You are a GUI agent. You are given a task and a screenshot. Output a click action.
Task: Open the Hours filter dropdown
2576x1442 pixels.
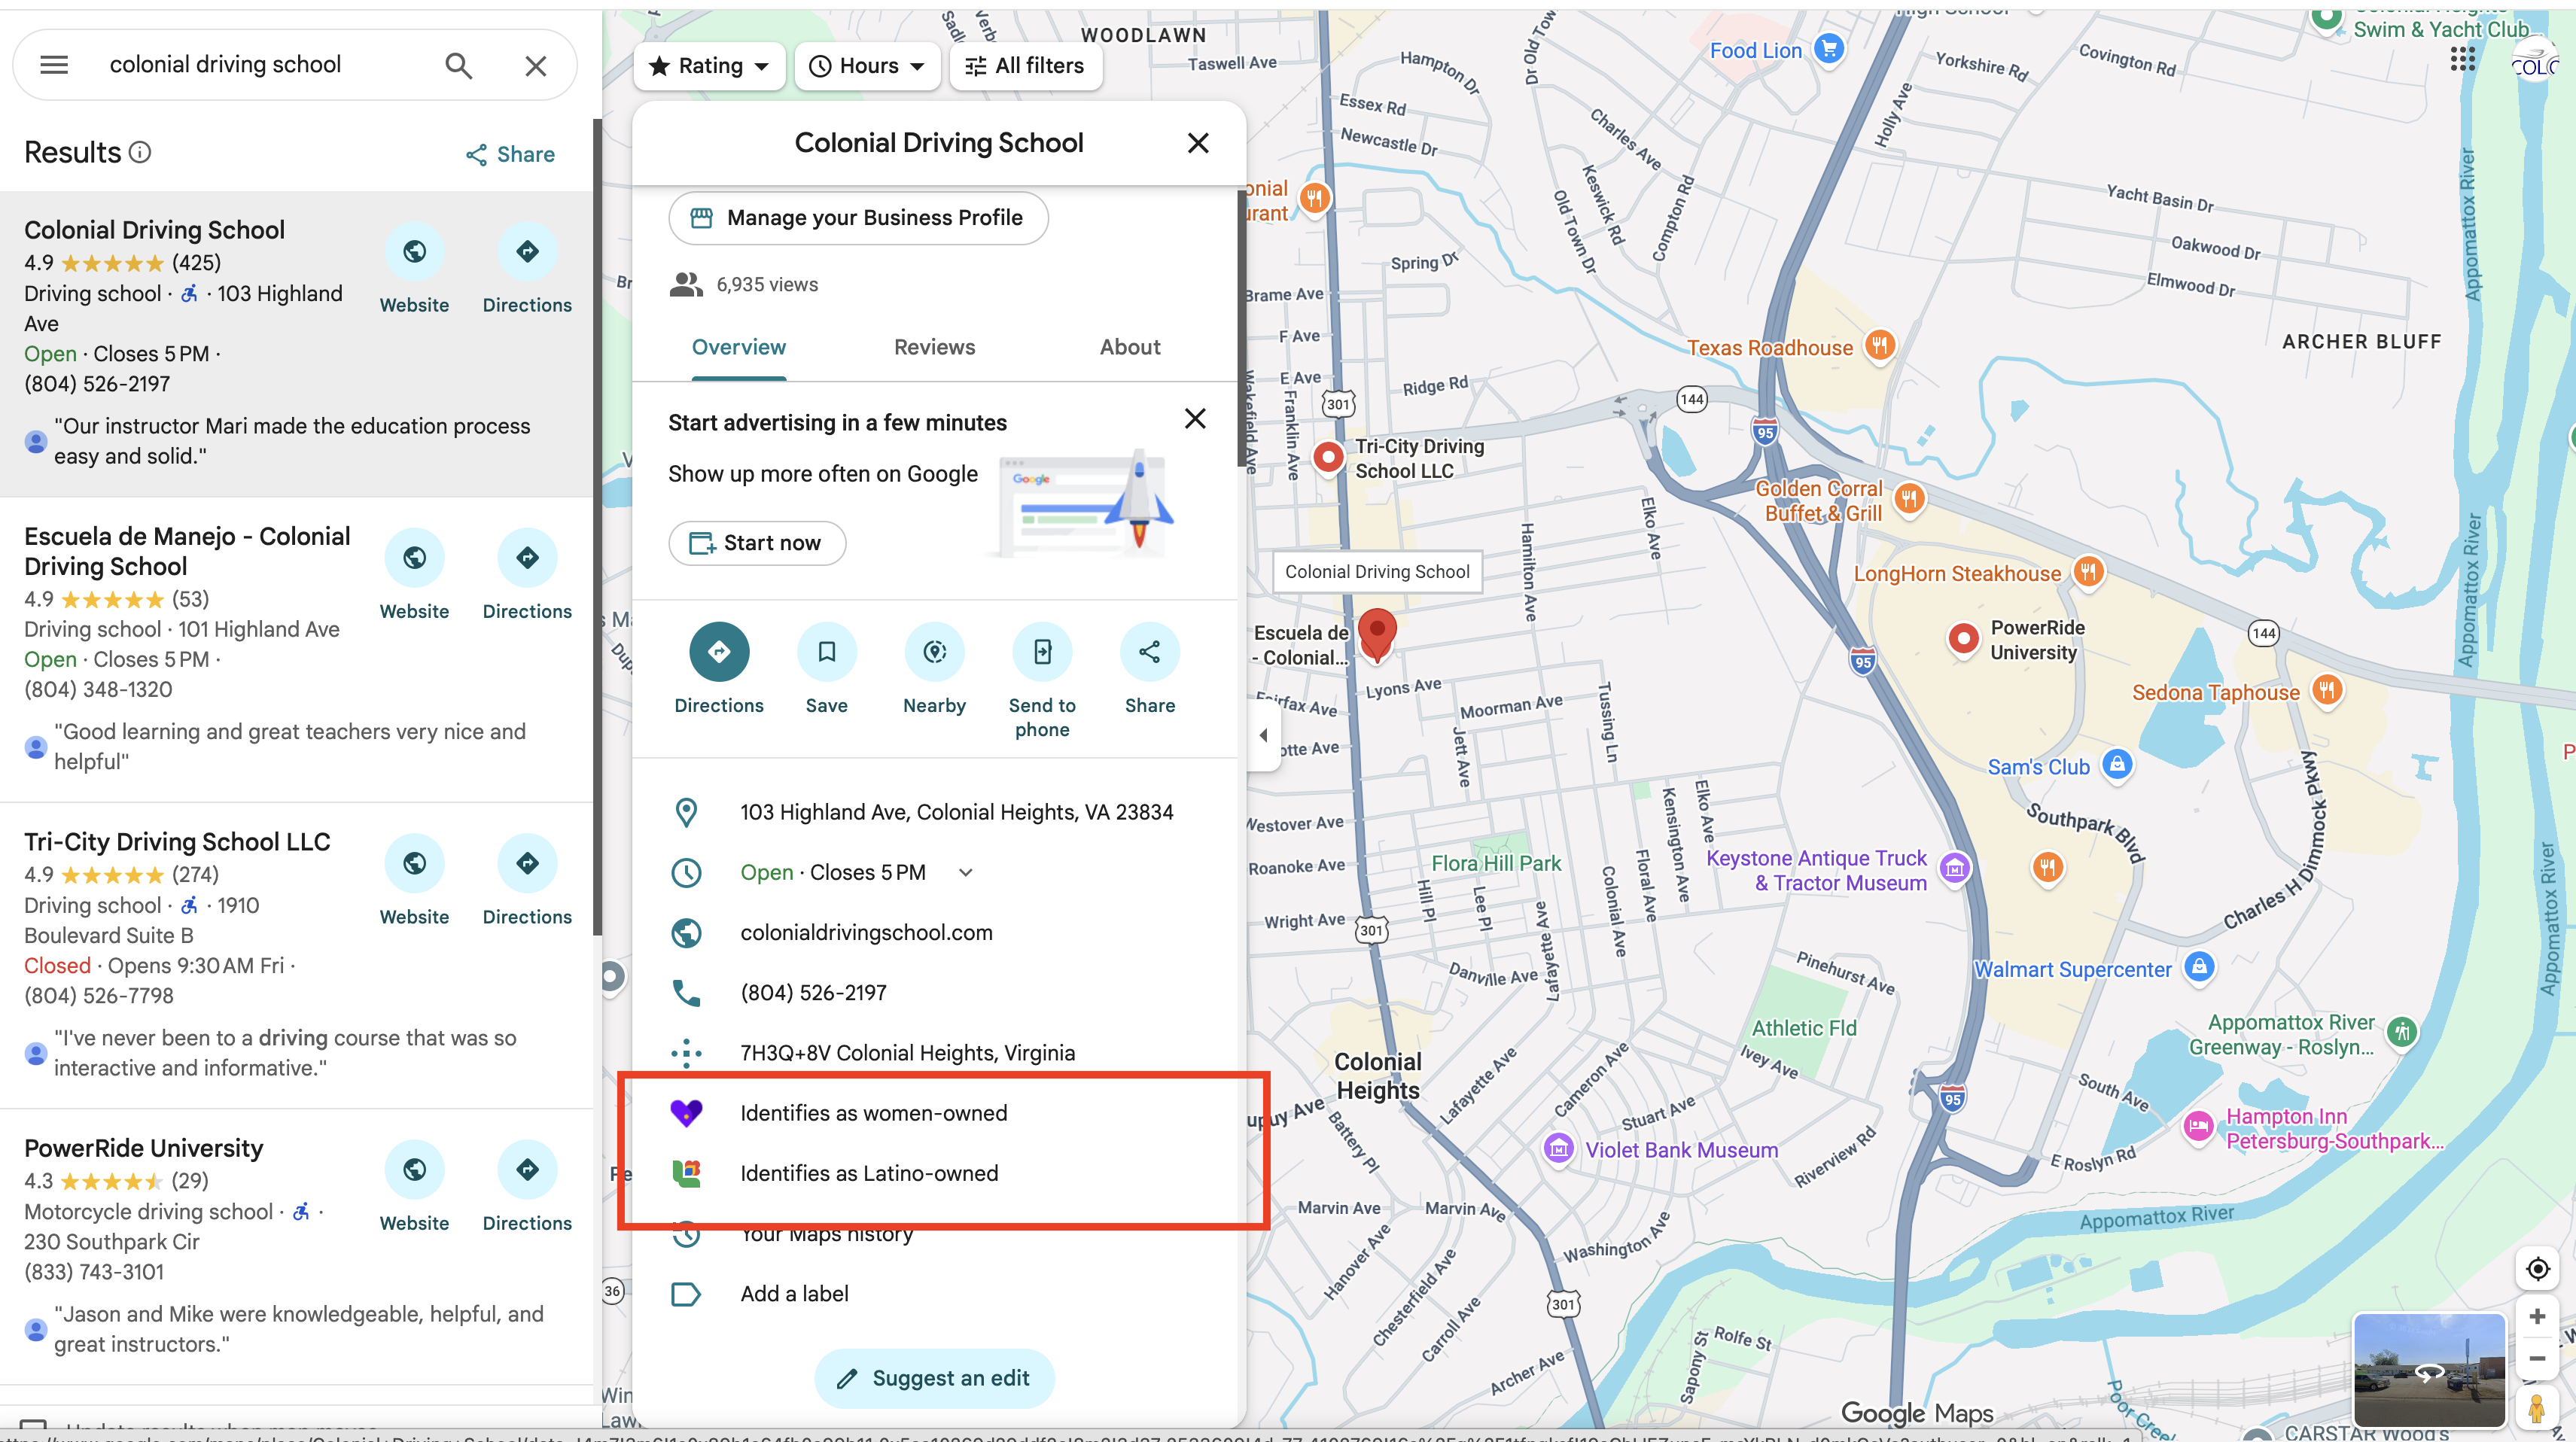click(866, 66)
